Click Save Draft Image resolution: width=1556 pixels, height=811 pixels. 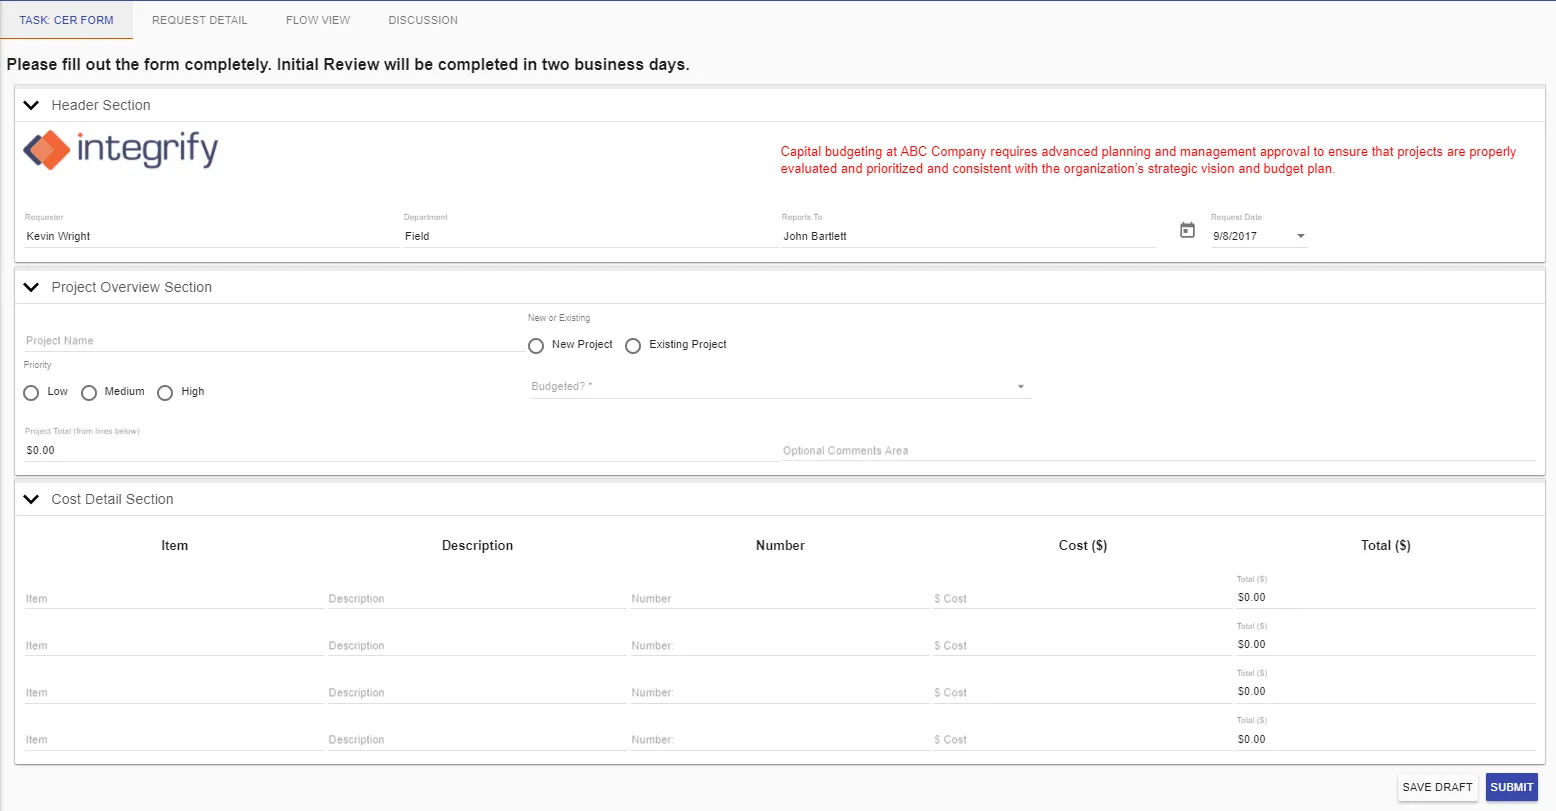click(x=1437, y=787)
